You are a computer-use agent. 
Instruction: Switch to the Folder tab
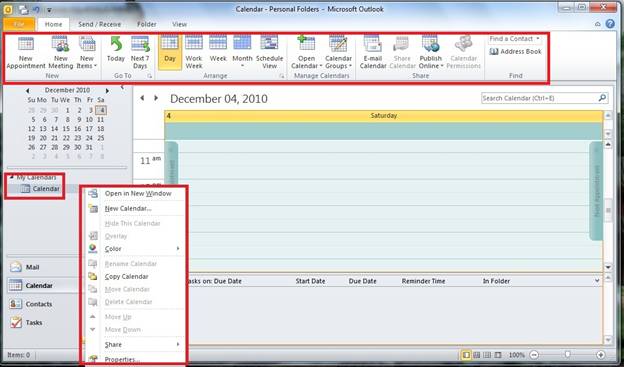pyautogui.click(x=147, y=24)
